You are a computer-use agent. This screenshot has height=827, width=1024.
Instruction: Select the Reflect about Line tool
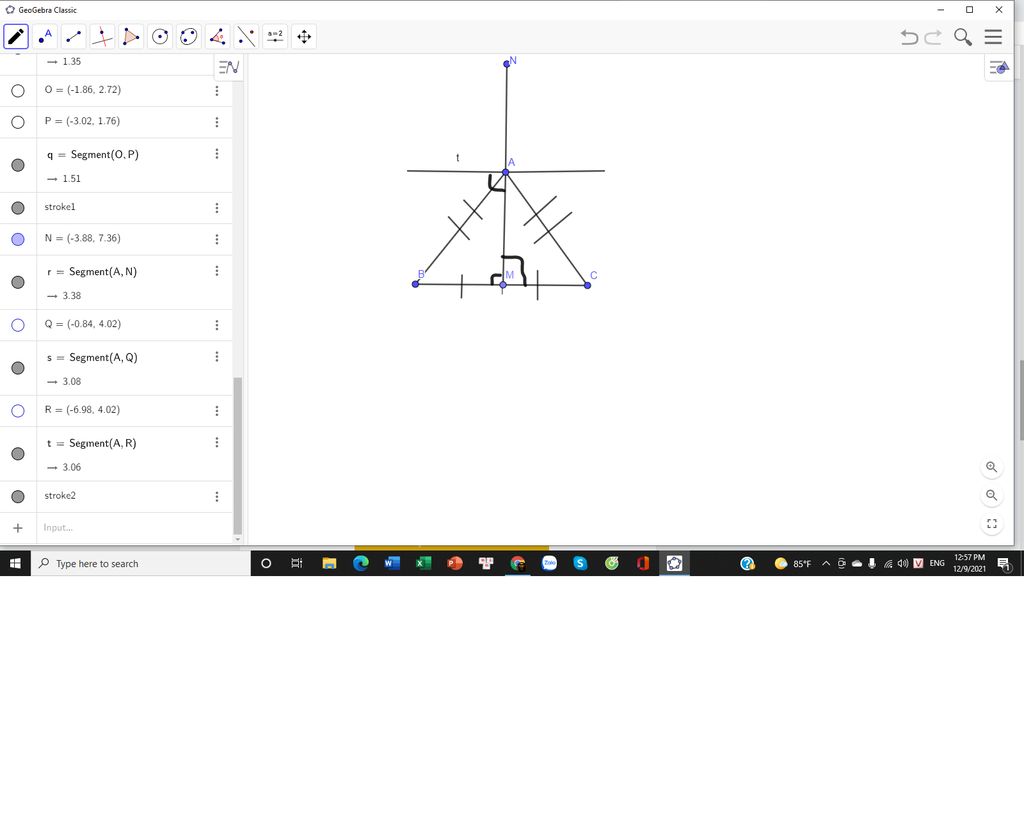[246, 37]
